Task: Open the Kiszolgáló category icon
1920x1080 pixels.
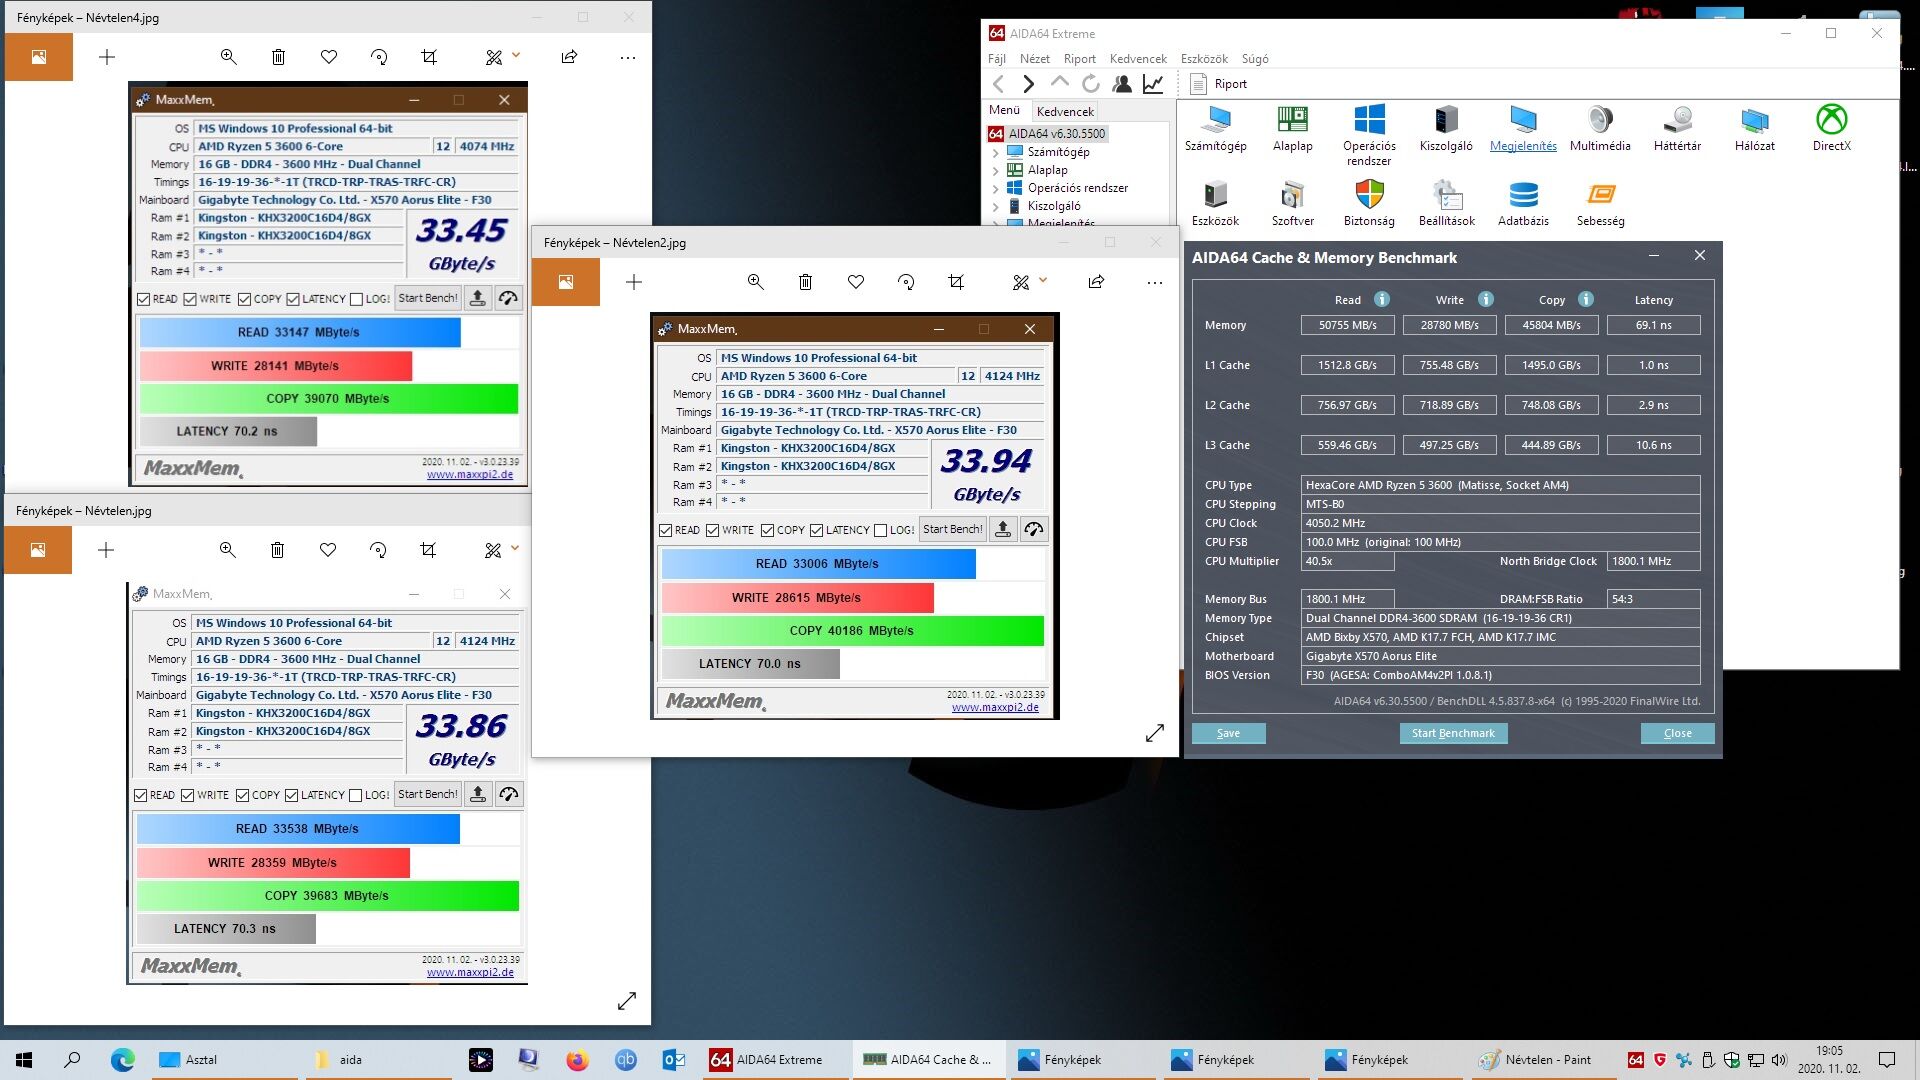Action: pyautogui.click(x=1446, y=128)
